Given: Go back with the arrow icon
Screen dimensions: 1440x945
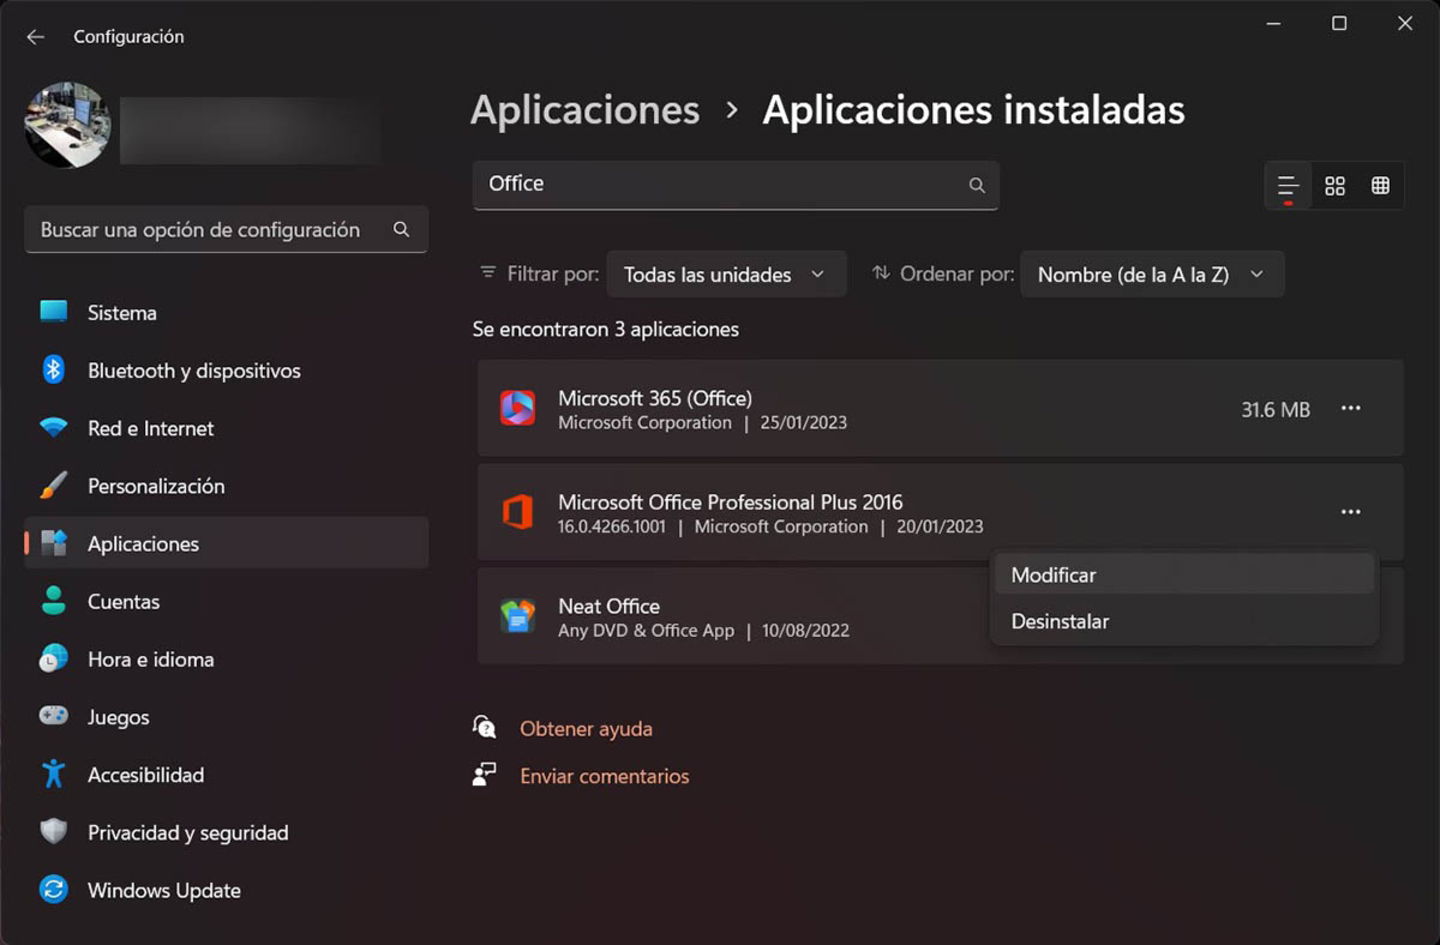Looking at the screenshot, I should [x=36, y=37].
